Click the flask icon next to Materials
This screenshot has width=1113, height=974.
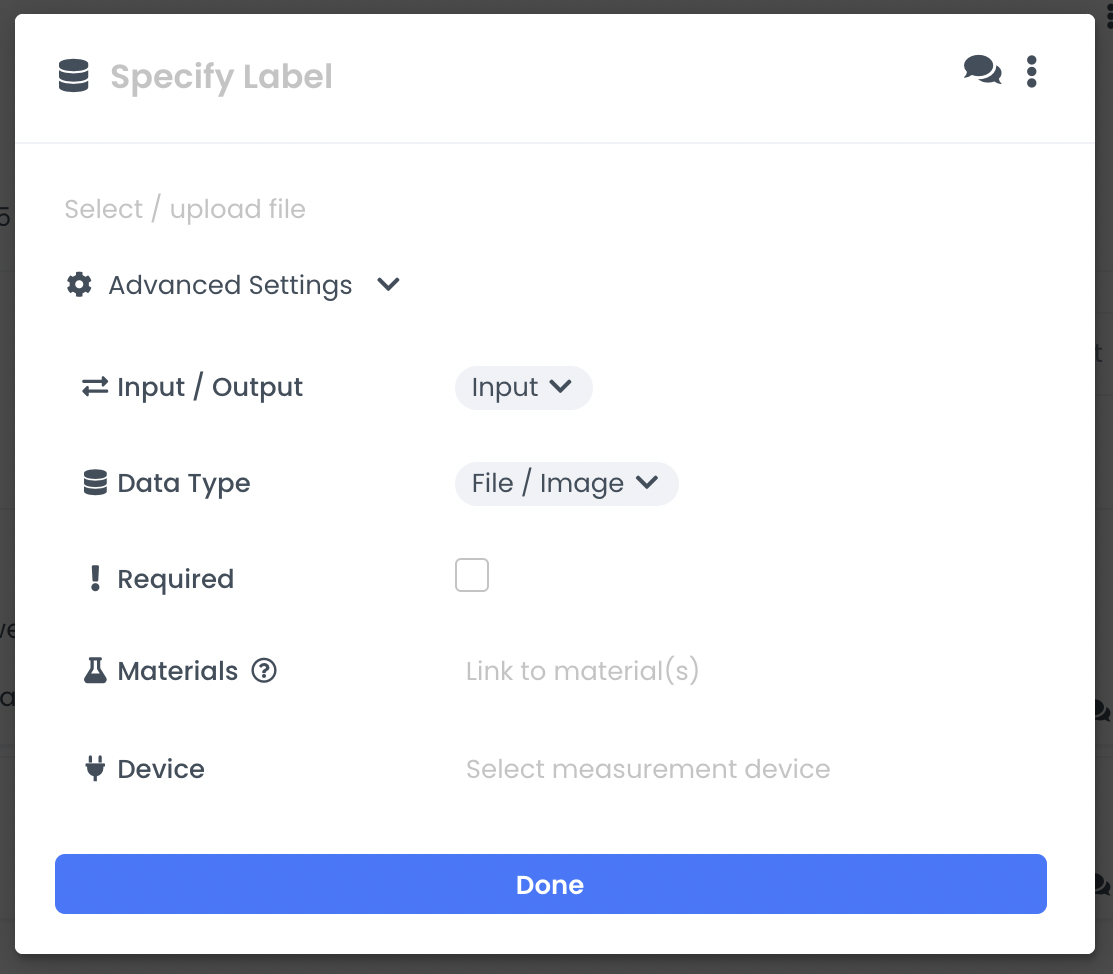95,670
